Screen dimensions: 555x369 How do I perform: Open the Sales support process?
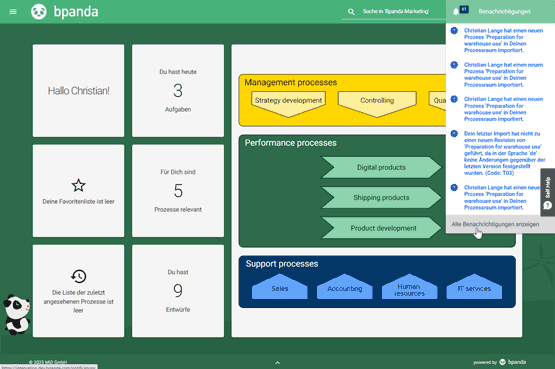pos(280,287)
